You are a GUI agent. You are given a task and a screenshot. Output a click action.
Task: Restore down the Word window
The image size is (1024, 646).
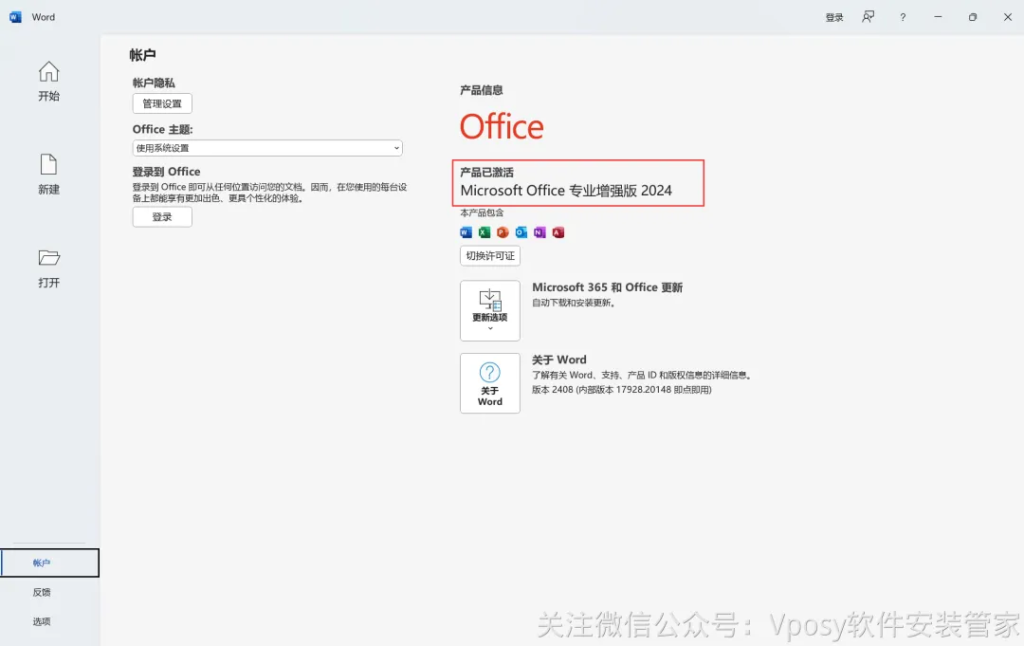pos(972,17)
